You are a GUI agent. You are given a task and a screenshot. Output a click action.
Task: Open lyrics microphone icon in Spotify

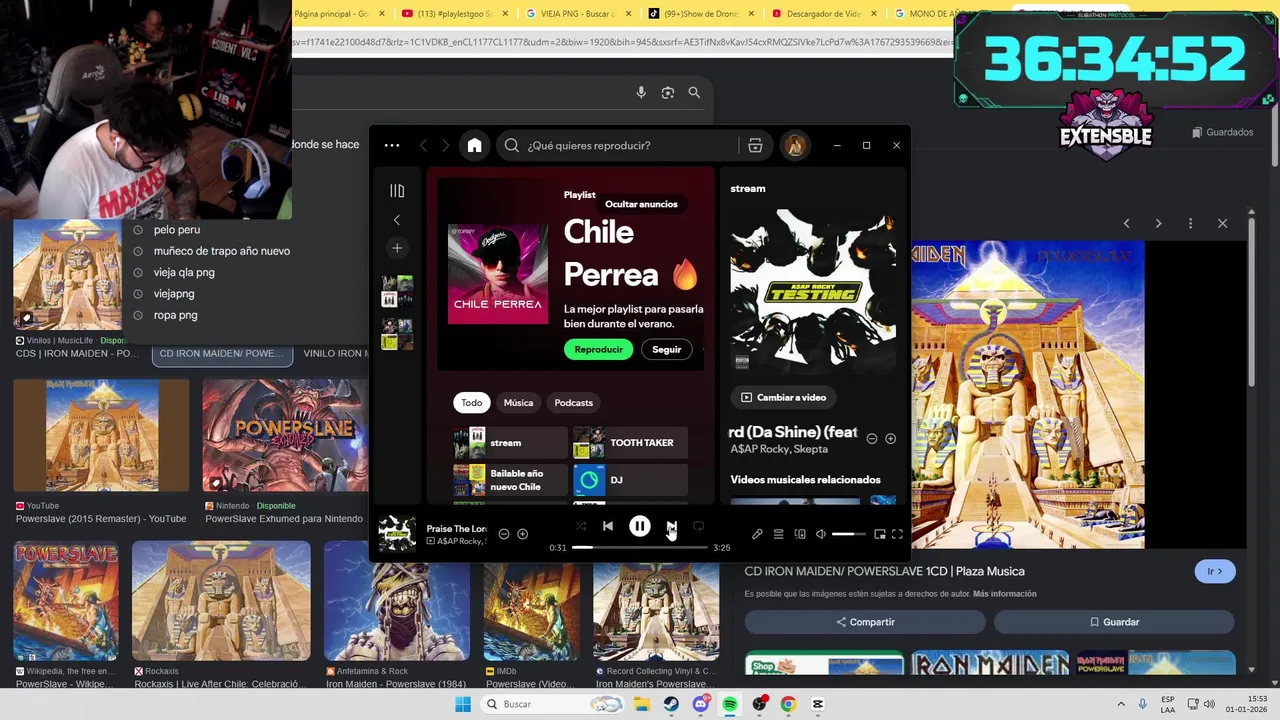click(x=757, y=534)
